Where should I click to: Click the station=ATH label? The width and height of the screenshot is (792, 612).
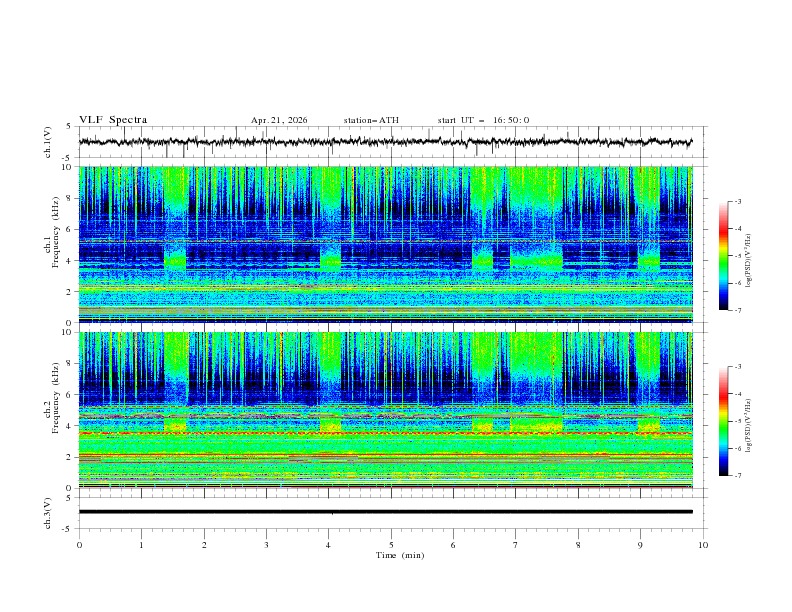[x=371, y=120]
